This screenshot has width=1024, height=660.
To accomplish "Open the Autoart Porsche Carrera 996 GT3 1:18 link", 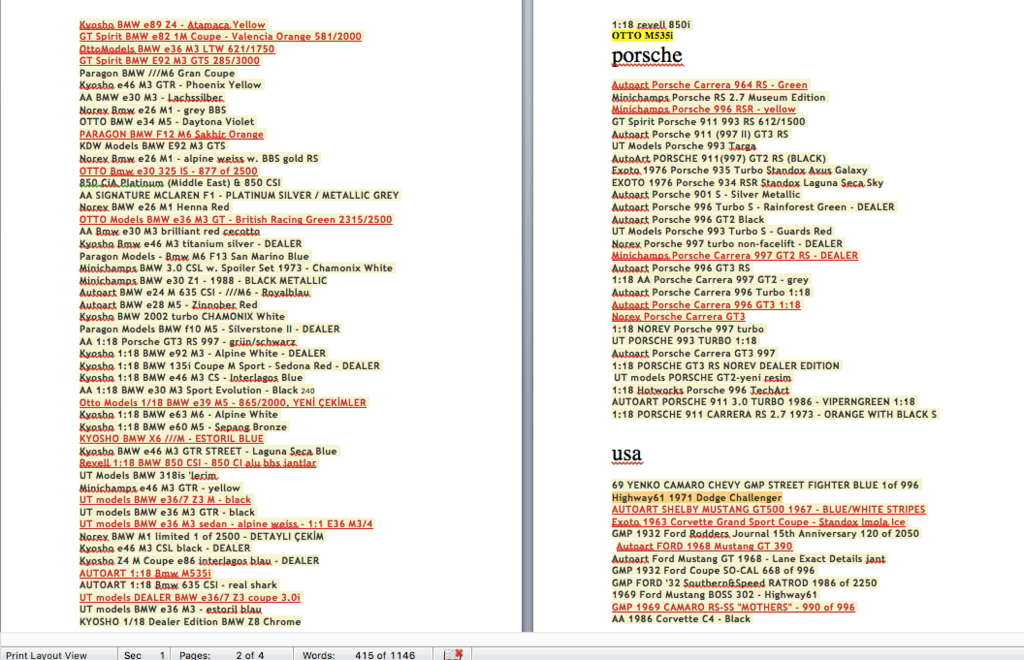I will point(706,305).
